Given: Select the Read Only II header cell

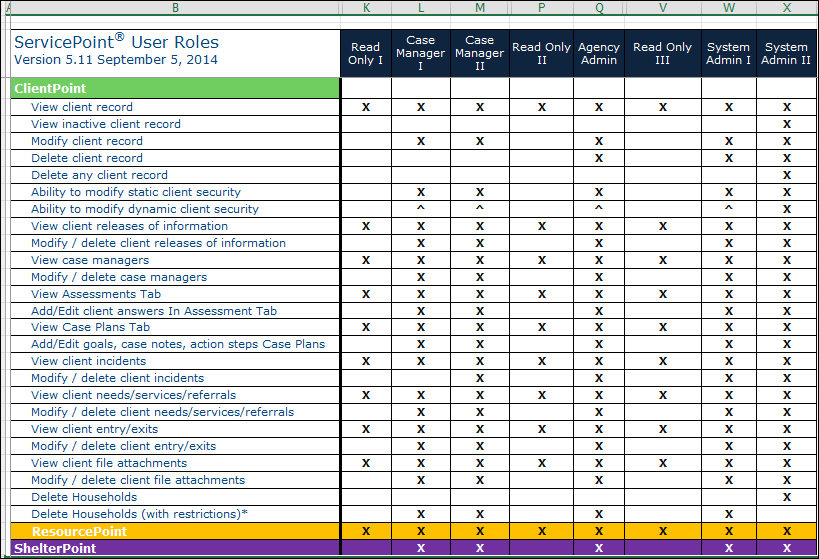Looking at the screenshot, I should (x=542, y=53).
